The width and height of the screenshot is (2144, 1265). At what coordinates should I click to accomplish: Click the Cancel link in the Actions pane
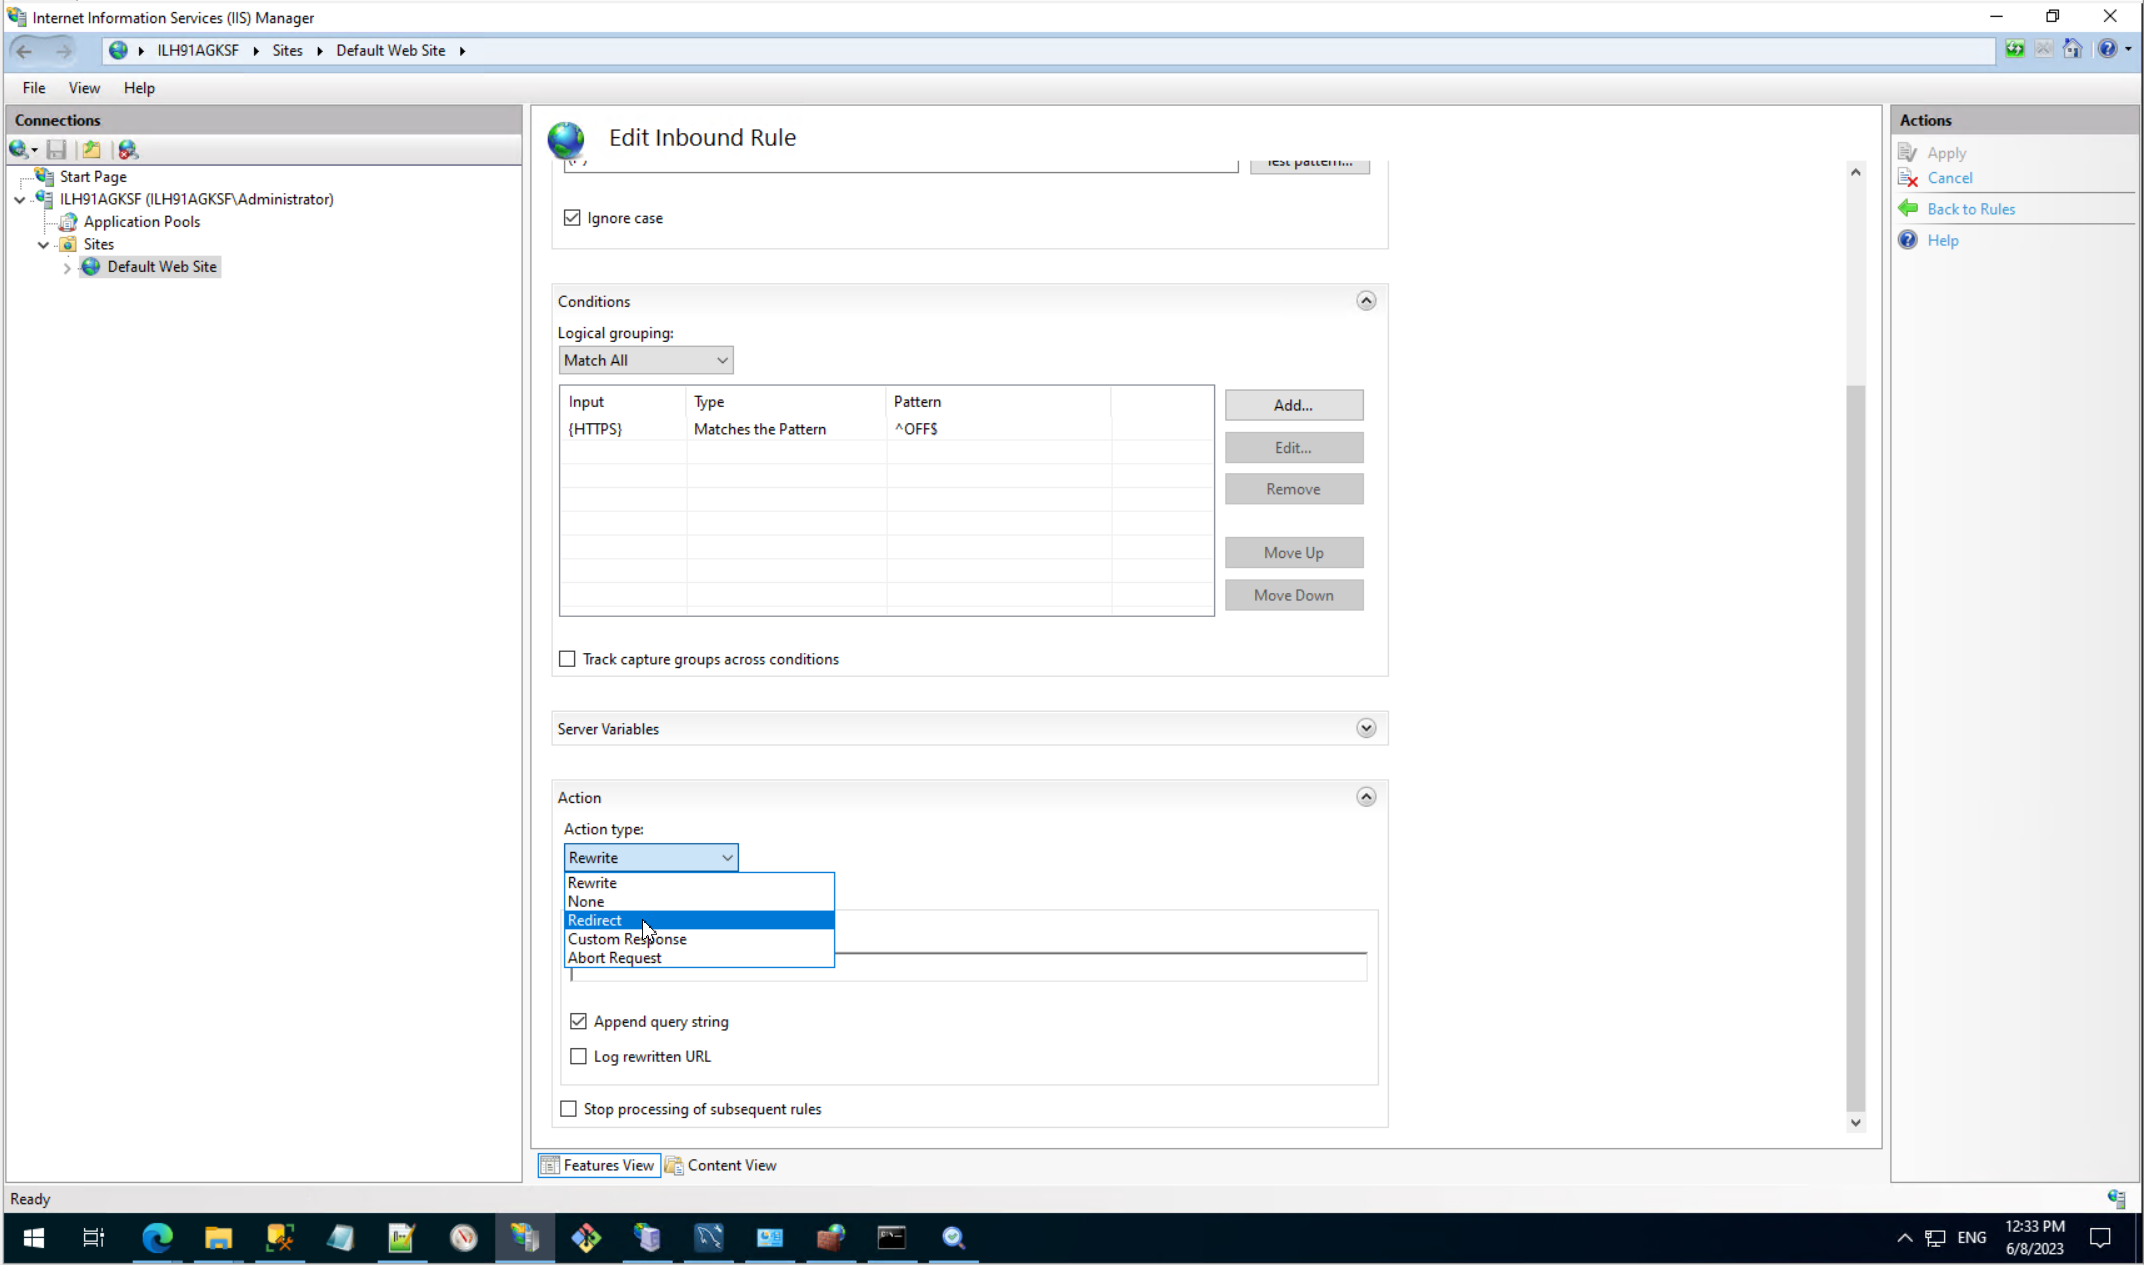(x=1949, y=178)
